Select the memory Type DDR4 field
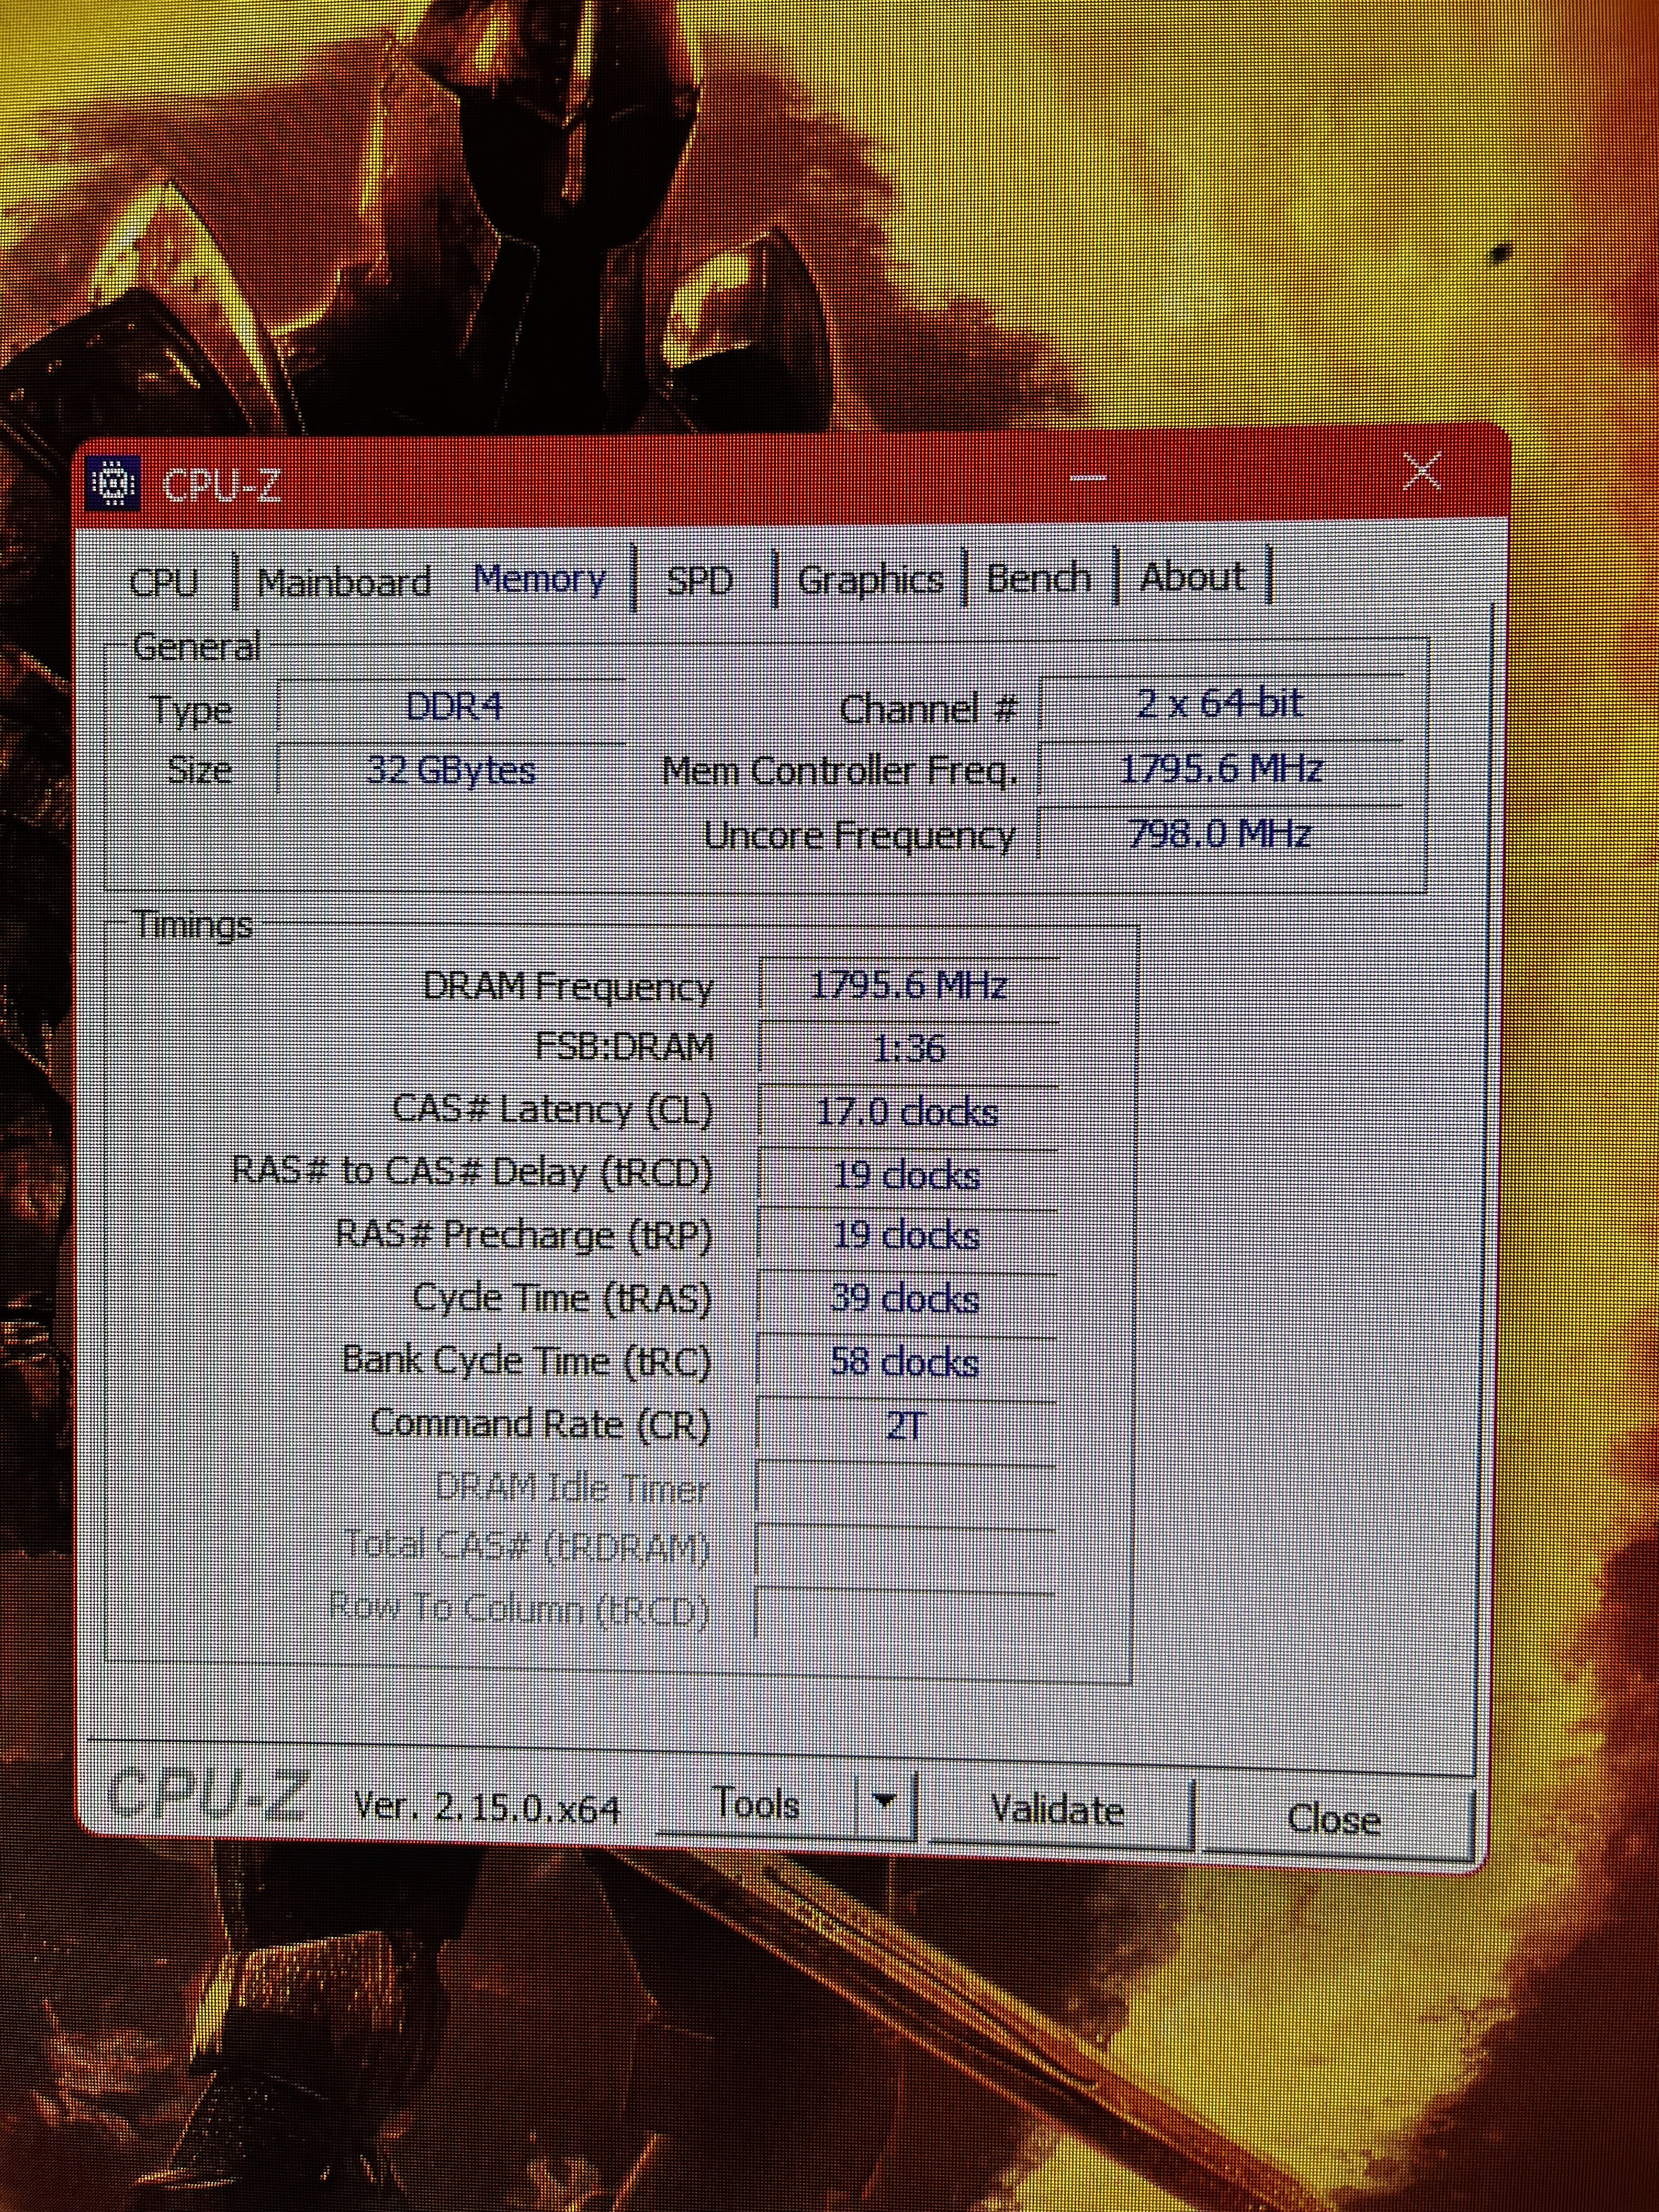The width and height of the screenshot is (1659, 2212). pyautogui.click(x=452, y=708)
